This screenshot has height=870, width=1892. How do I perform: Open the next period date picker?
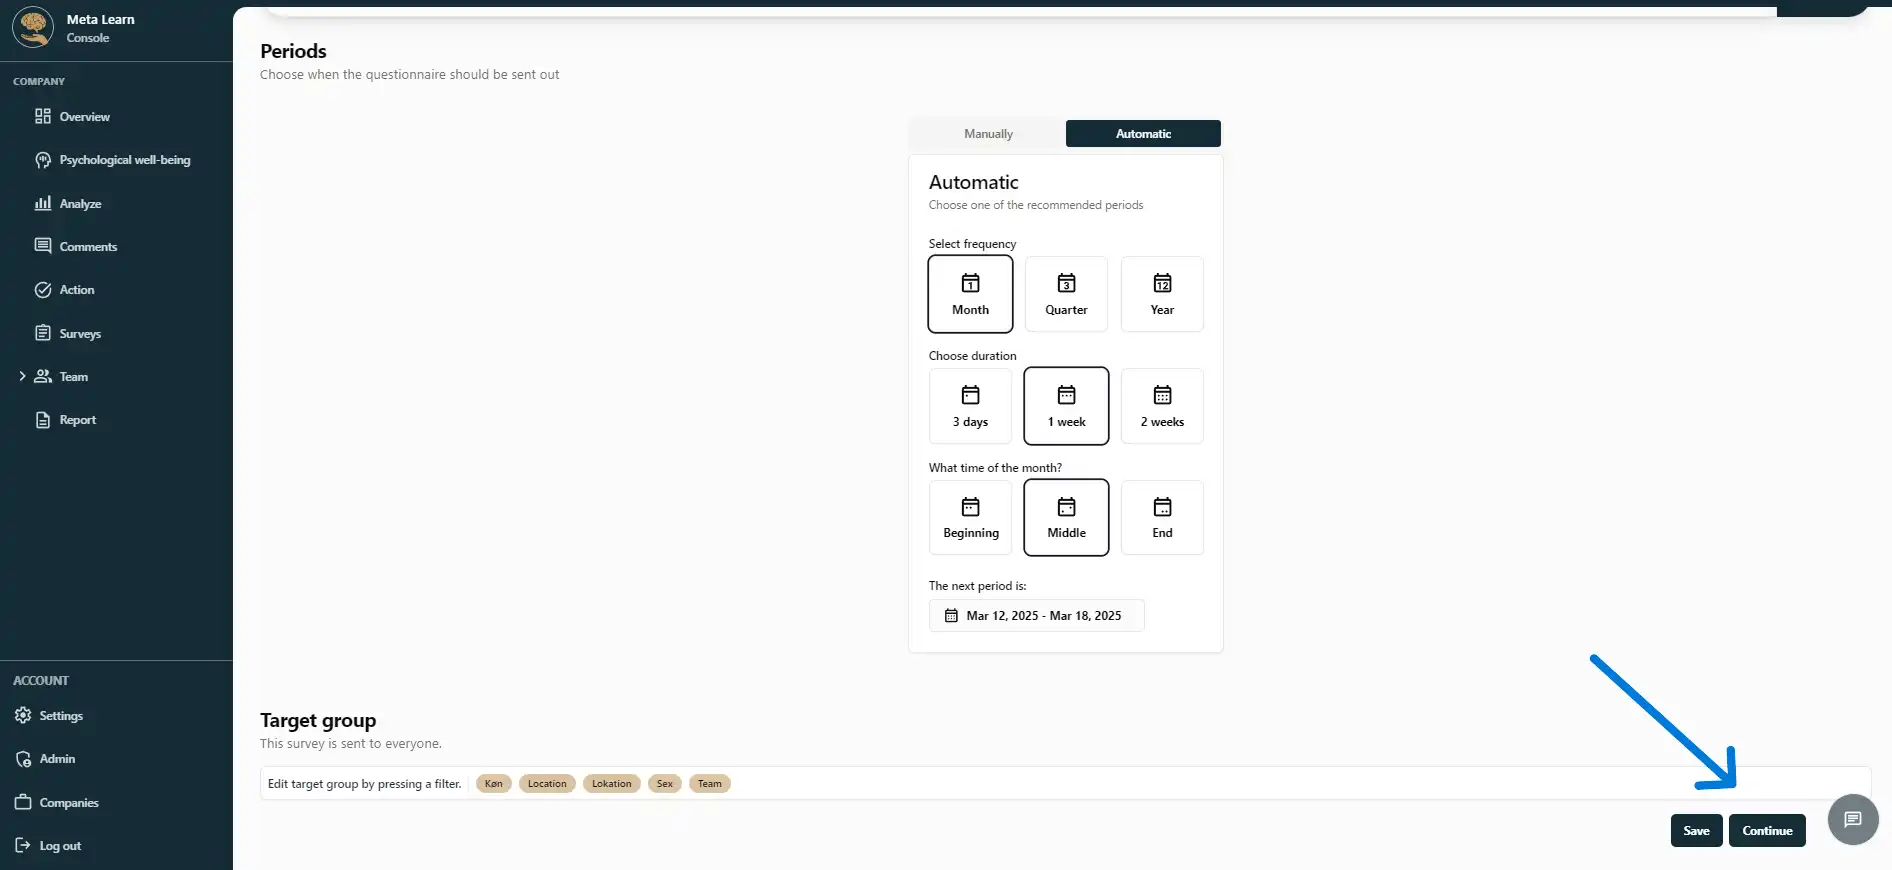pos(1036,616)
